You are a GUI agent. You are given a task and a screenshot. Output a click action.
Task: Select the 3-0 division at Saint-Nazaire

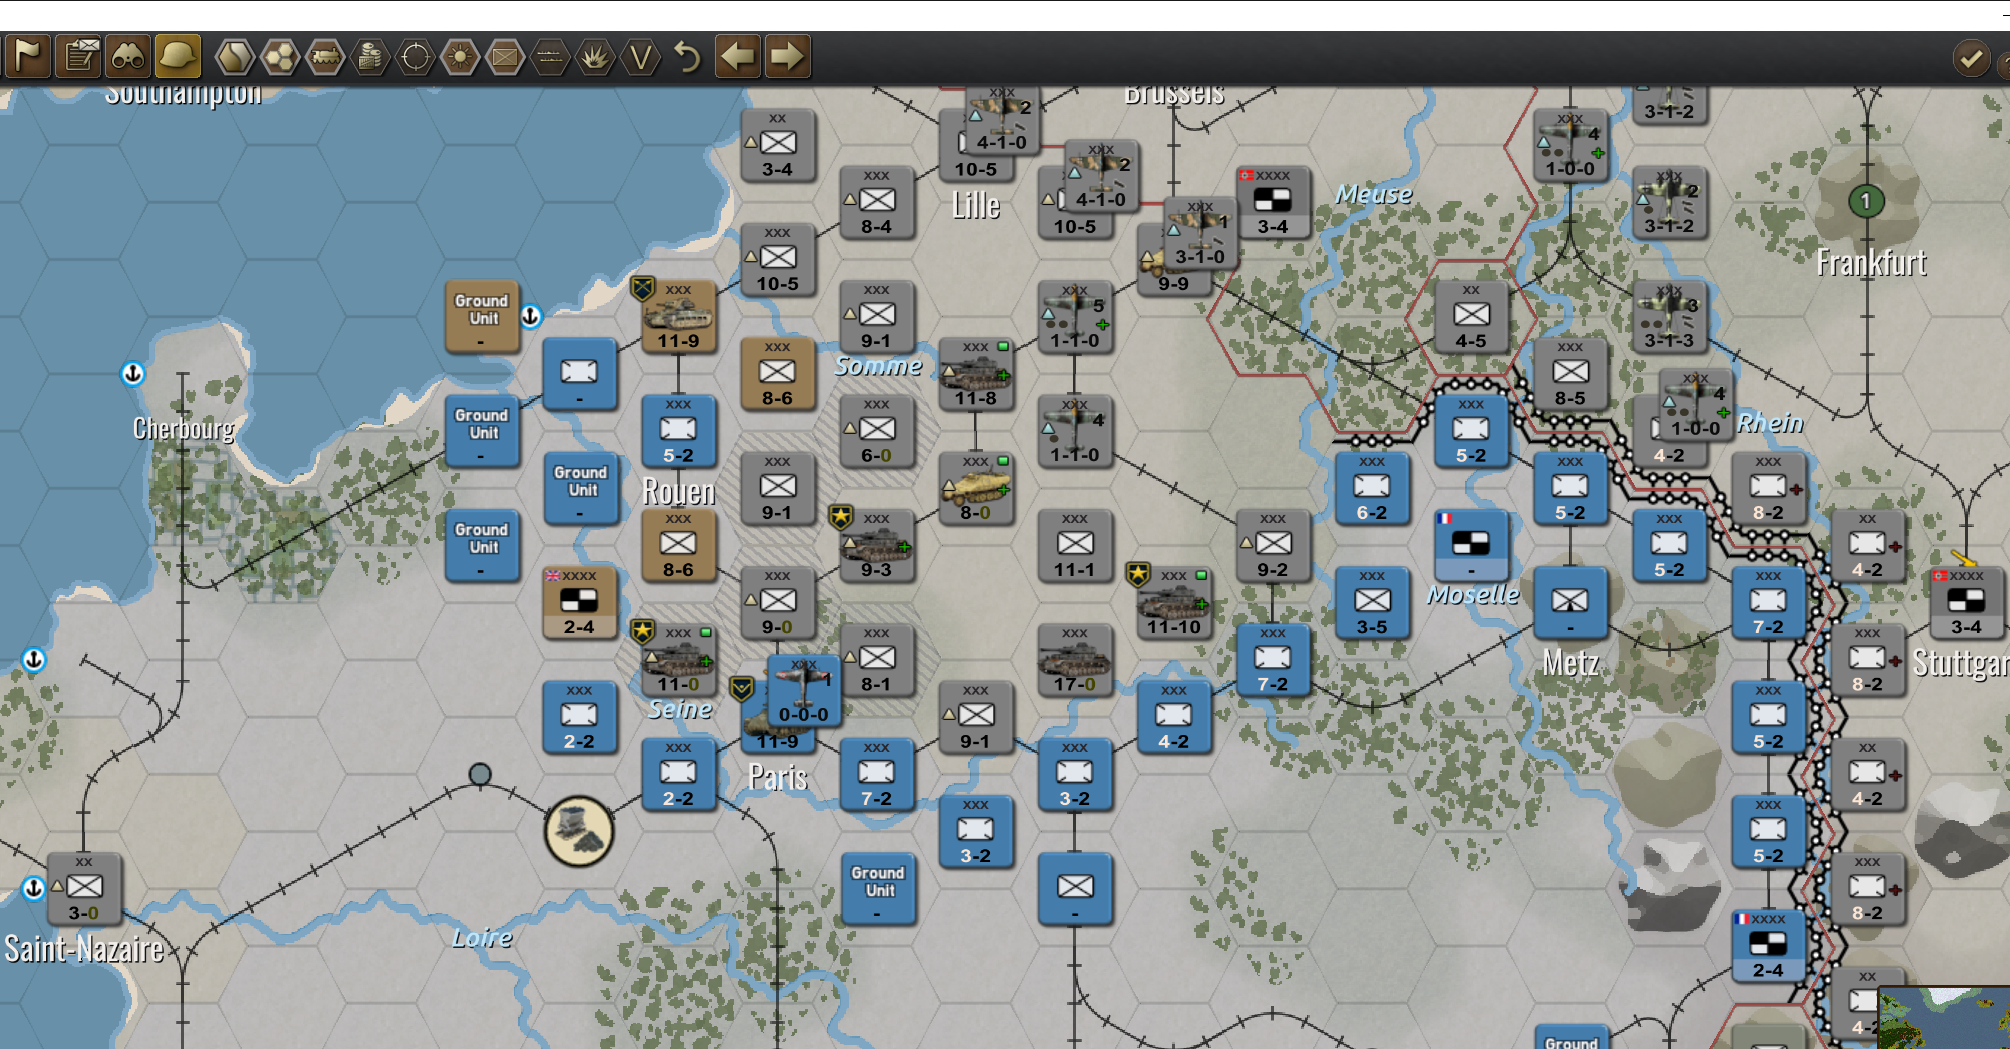[x=84, y=888]
